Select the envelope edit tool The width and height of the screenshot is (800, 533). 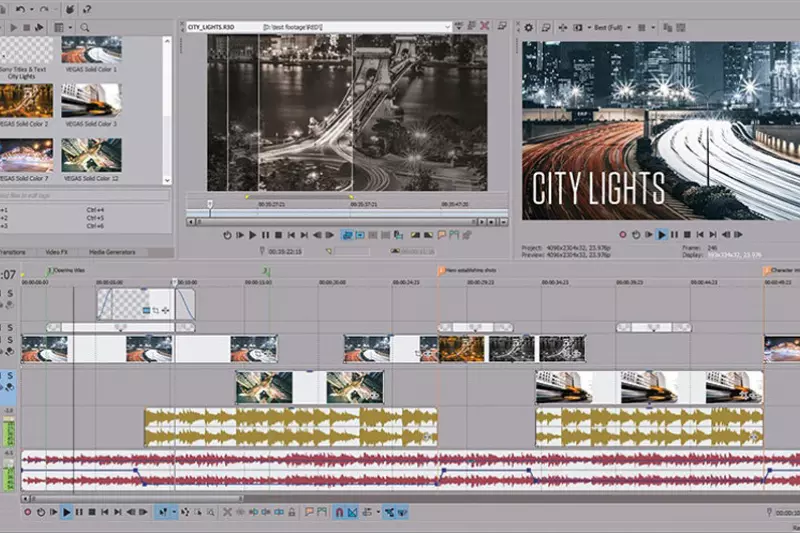tap(185, 512)
